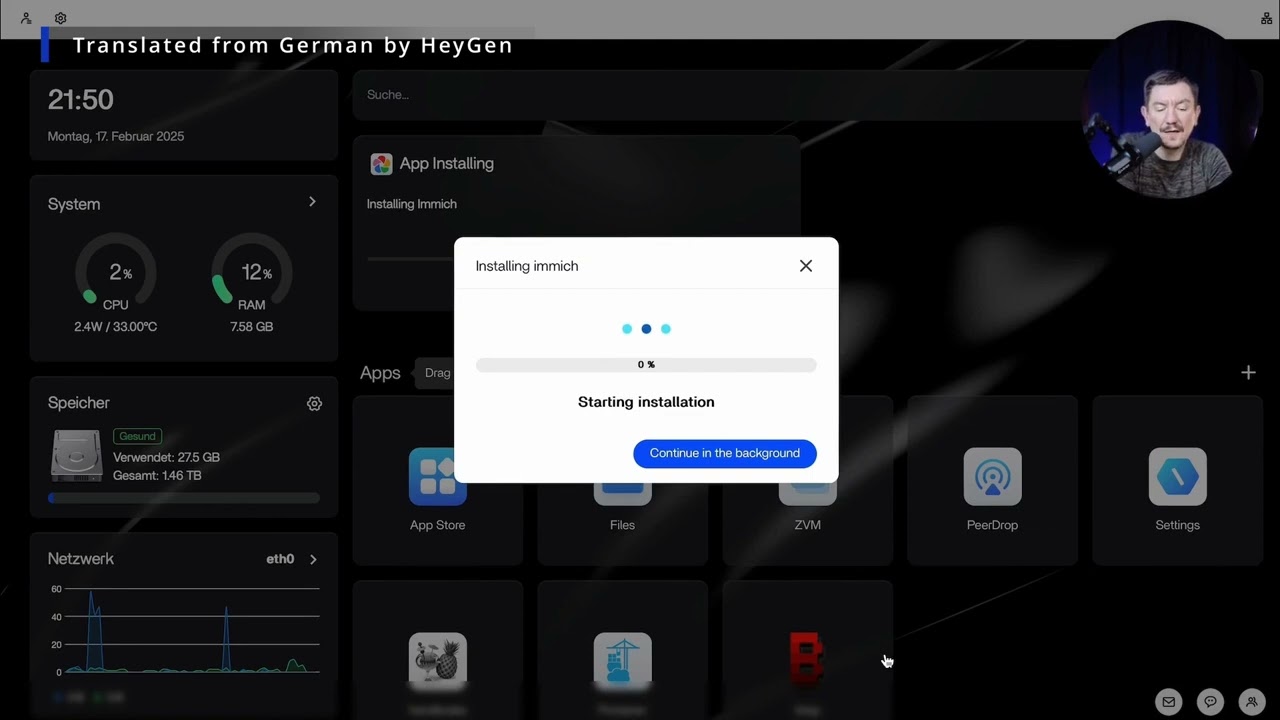The width and height of the screenshot is (1280, 720).
Task: Click the network traffic graph
Action: pyautogui.click(x=184, y=630)
